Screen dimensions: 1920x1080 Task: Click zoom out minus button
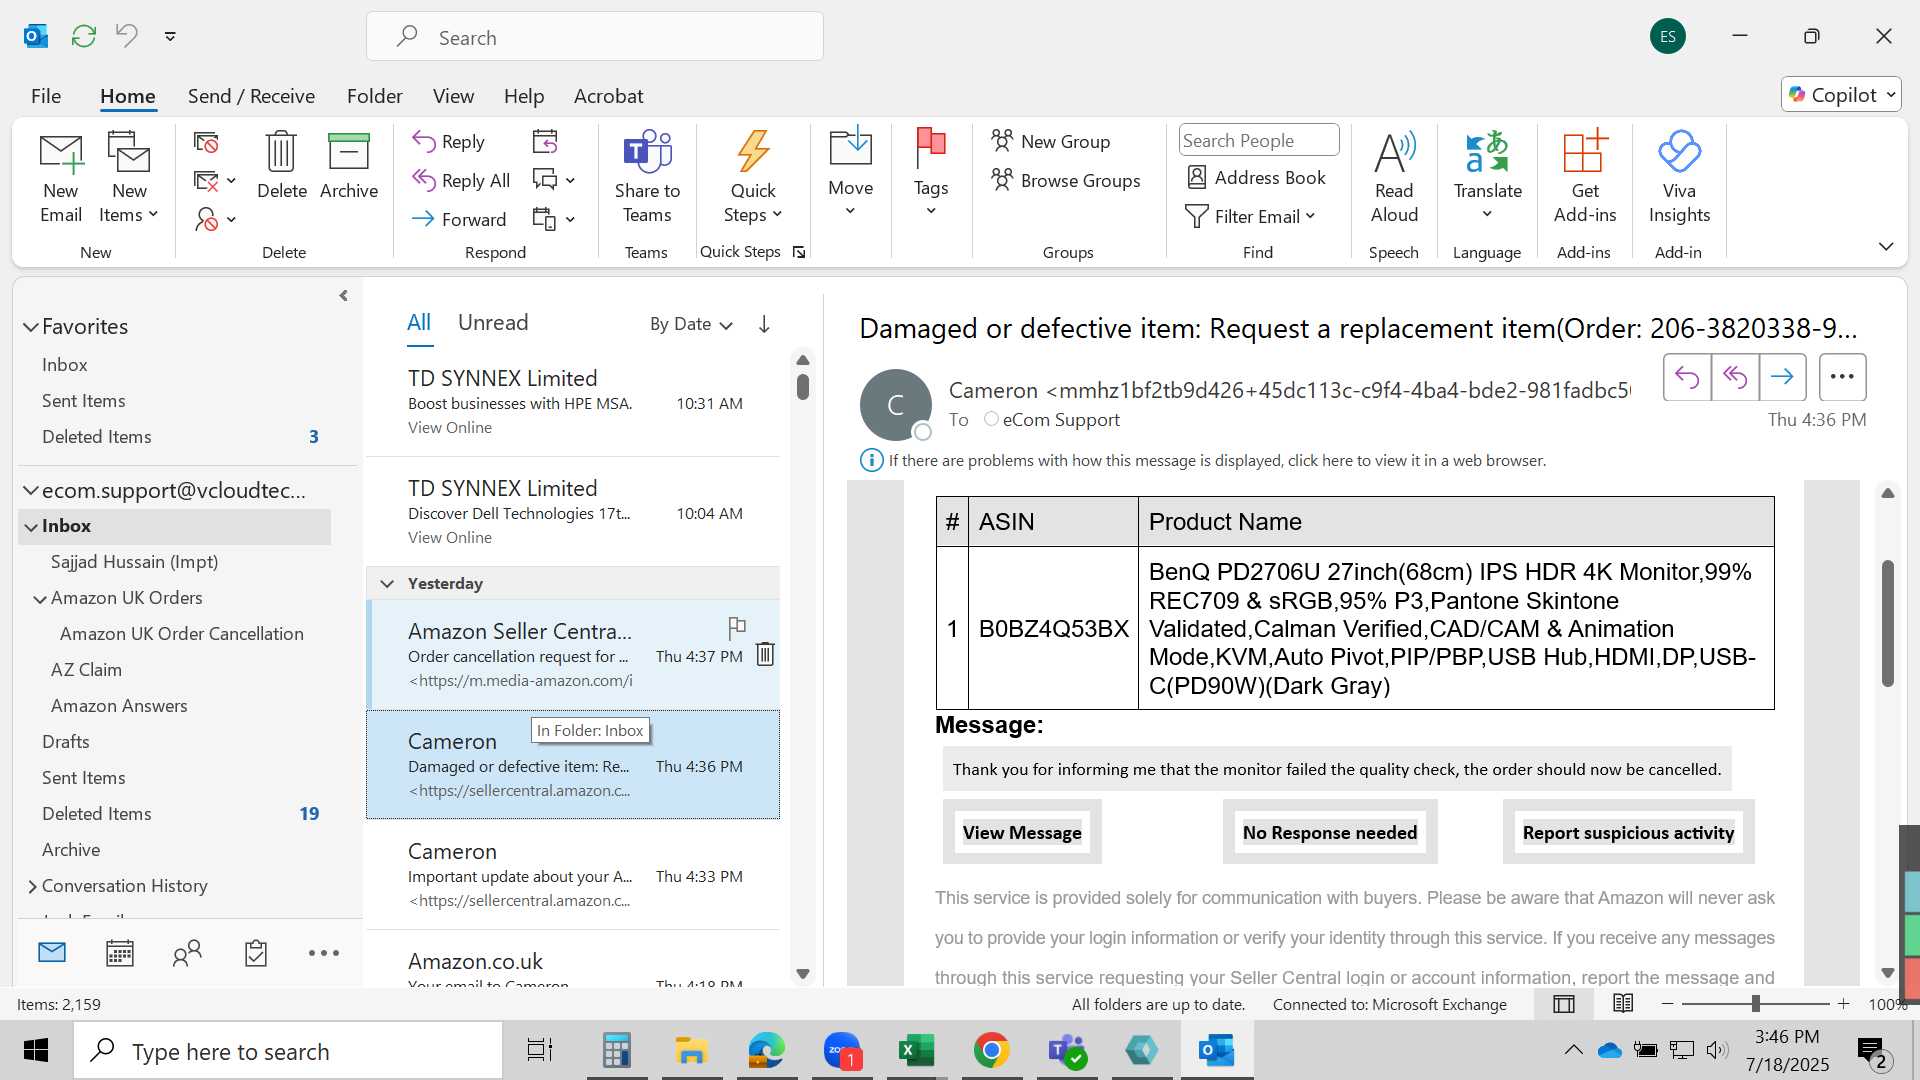point(1667,1003)
